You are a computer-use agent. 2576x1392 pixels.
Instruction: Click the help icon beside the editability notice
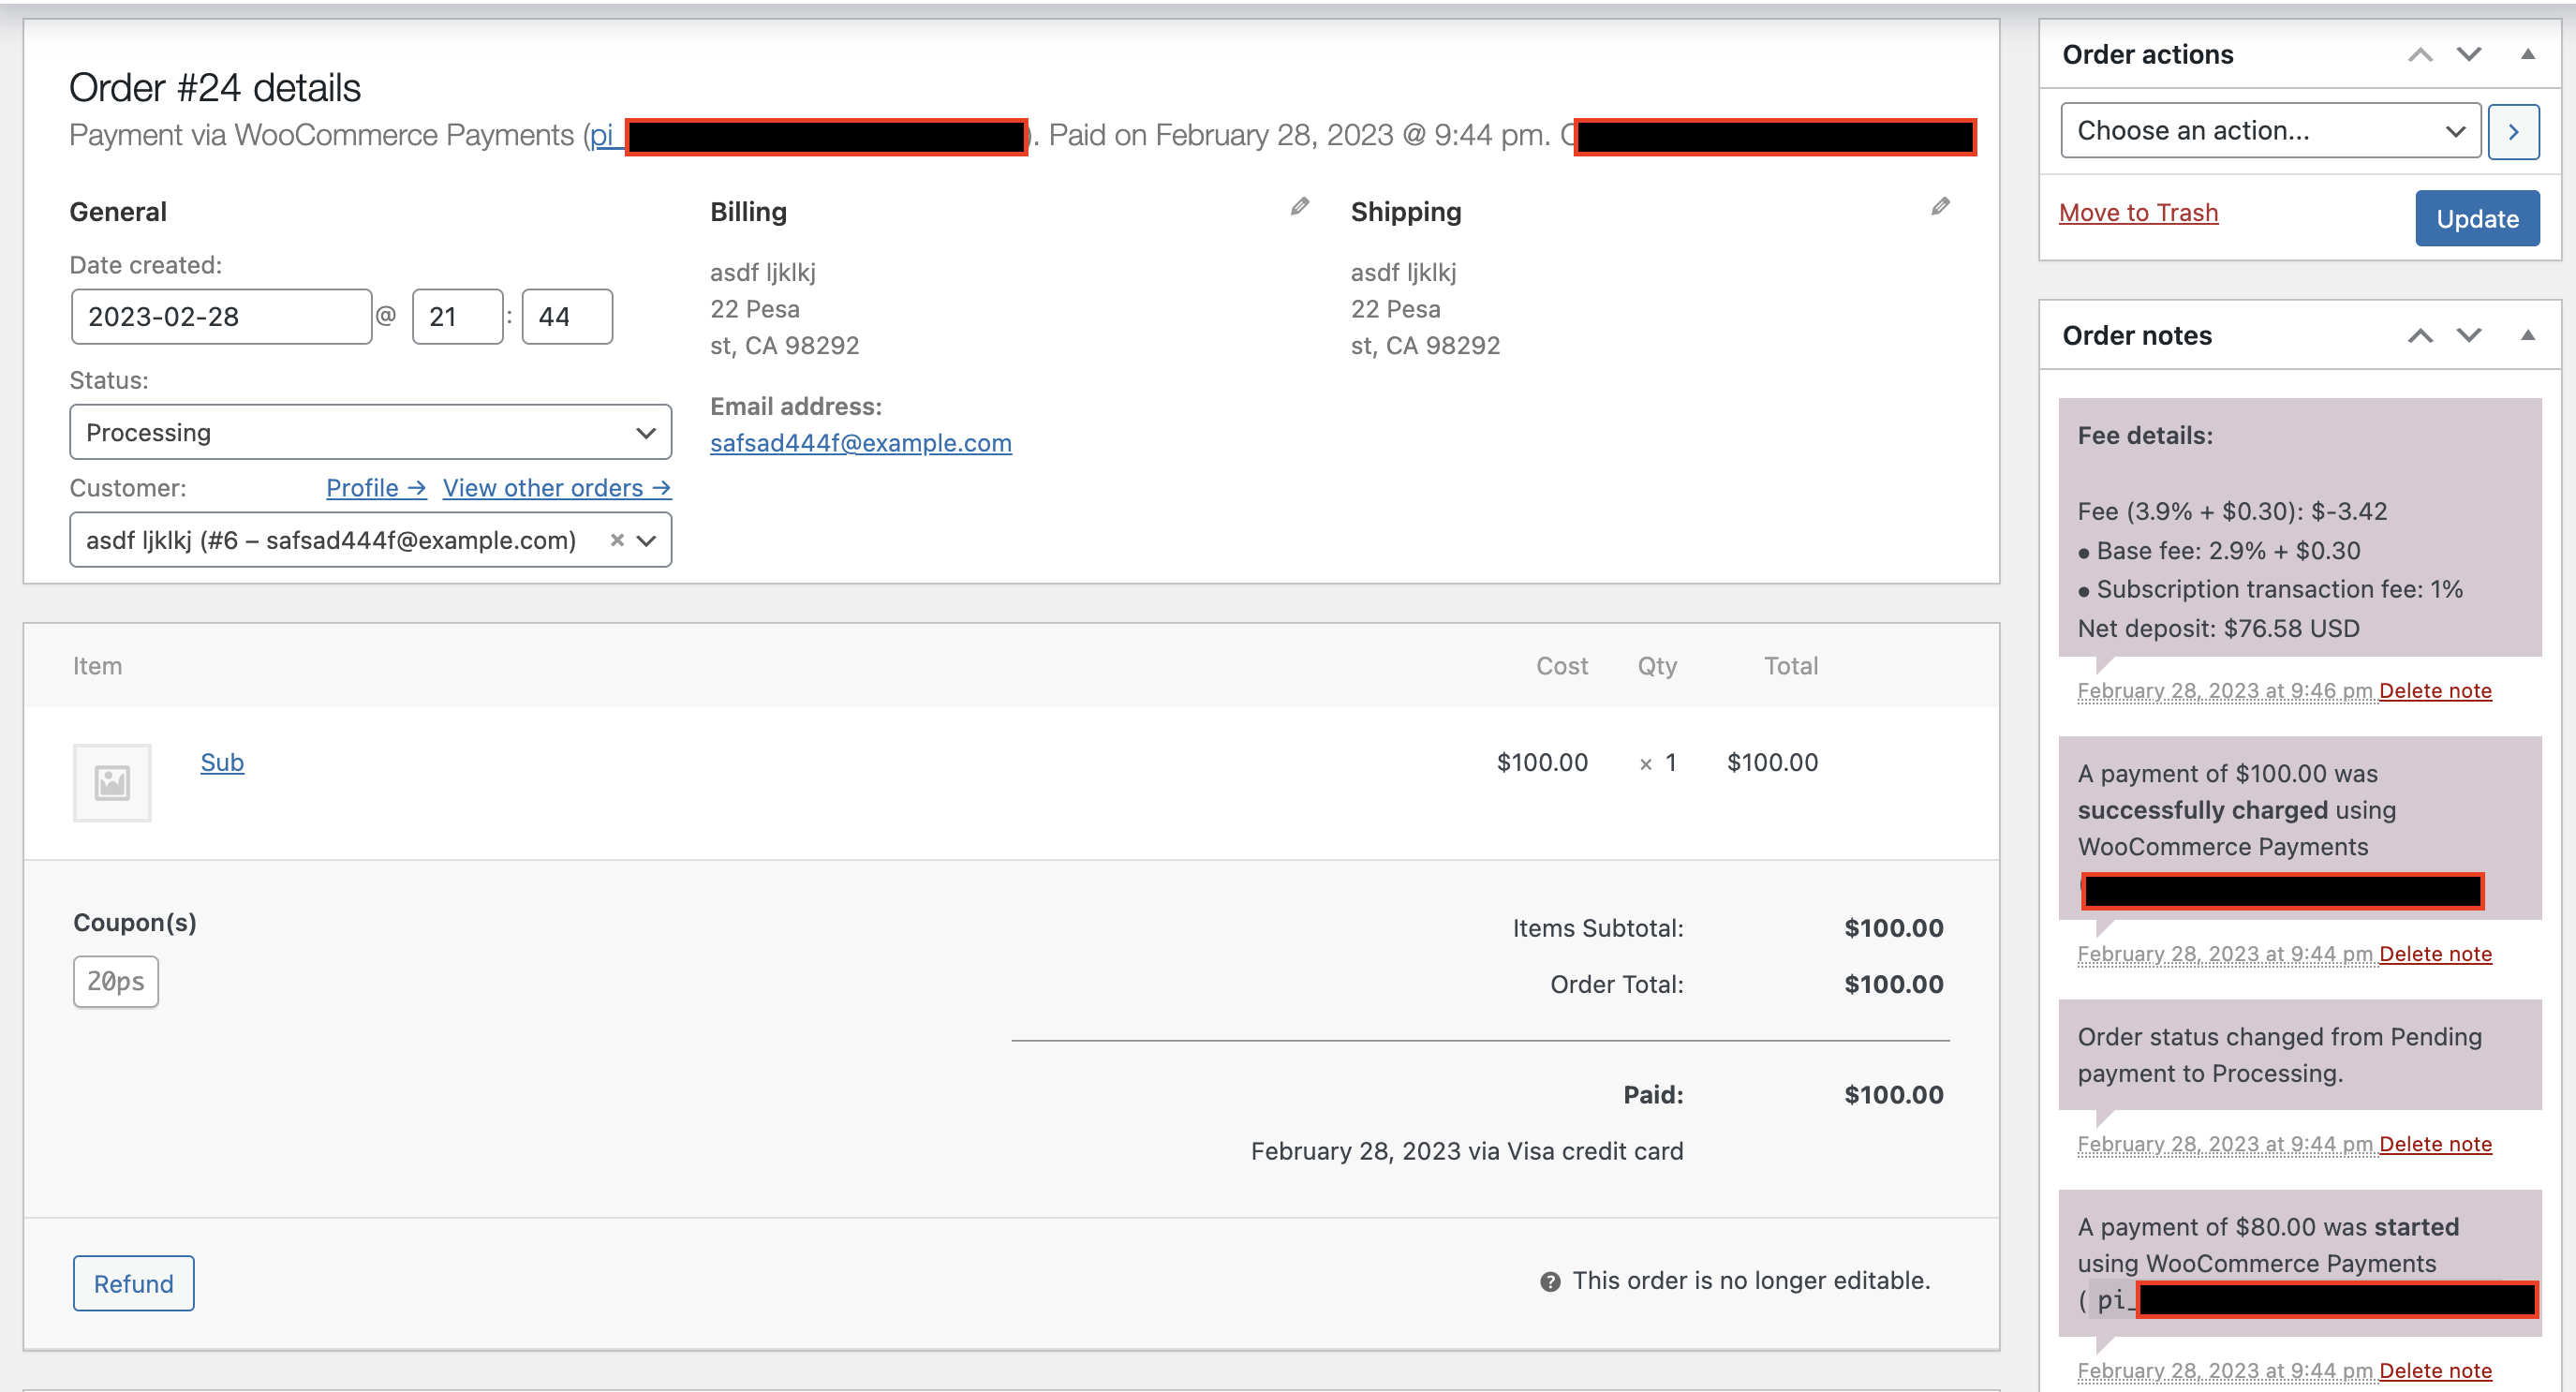click(1550, 1280)
